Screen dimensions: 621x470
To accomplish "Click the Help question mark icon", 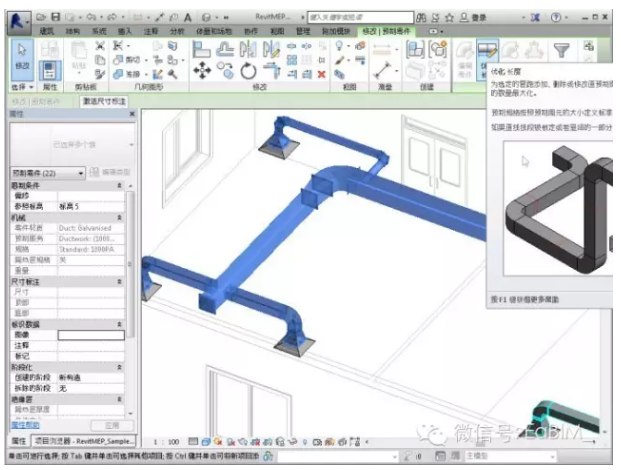I will click(x=556, y=17).
